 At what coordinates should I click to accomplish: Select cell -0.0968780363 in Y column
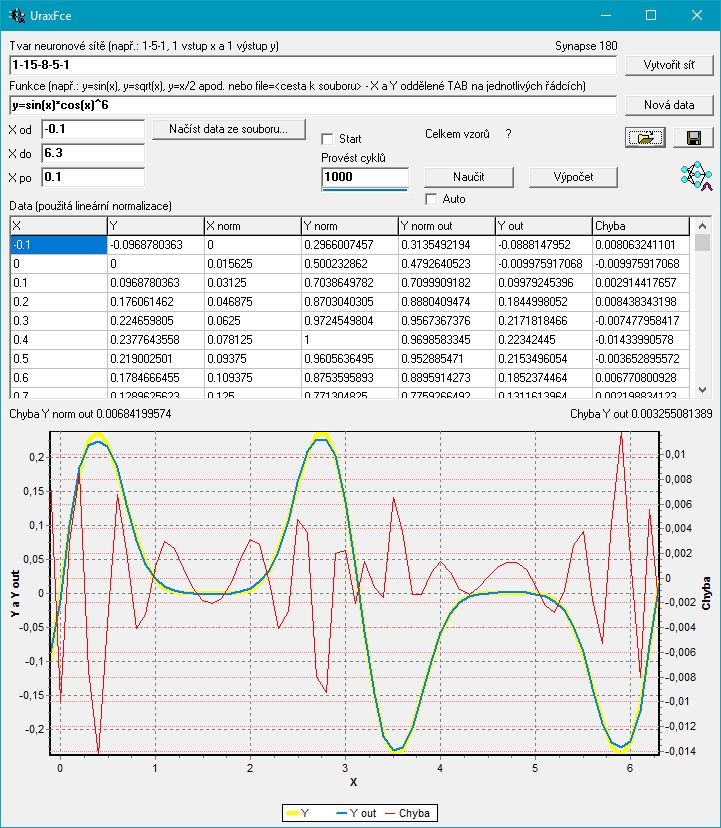(x=156, y=245)
